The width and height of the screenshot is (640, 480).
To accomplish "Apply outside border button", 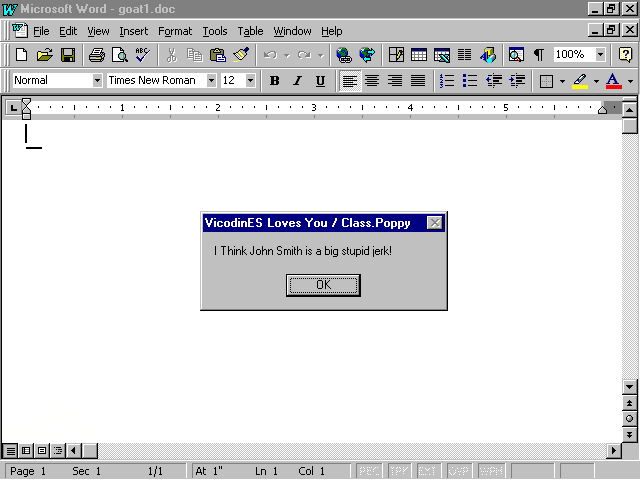I will (546, 81).
